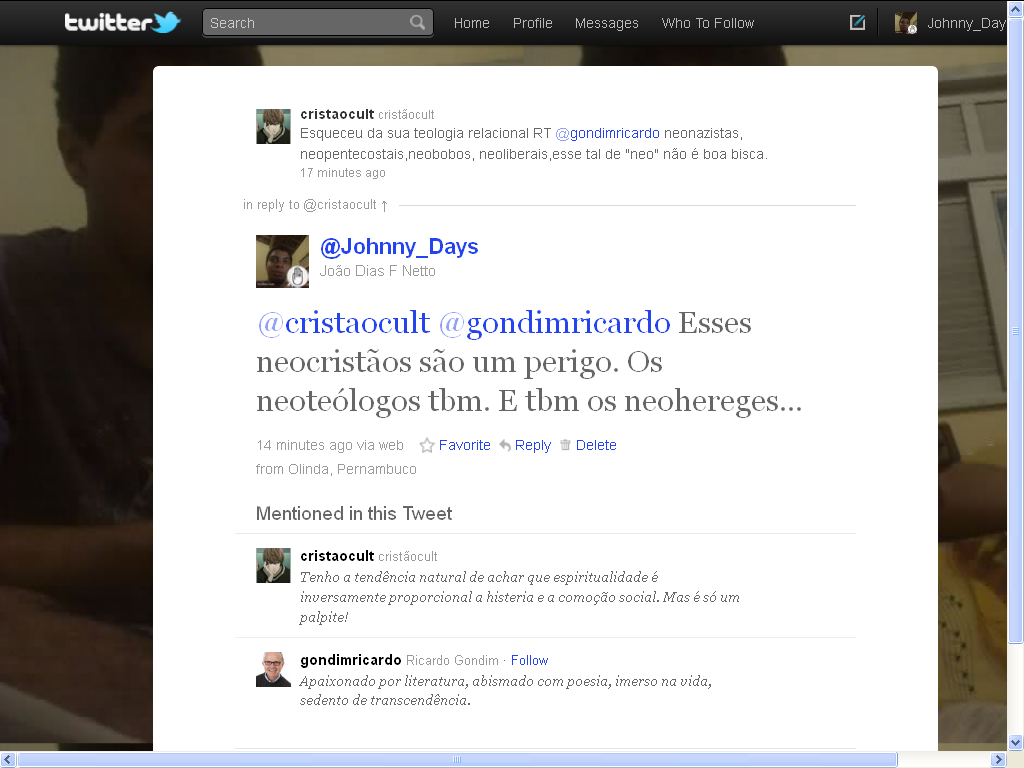Click the vertical scrollbar thumb
This screenshot has width=1024, height=768.
point(1016,331)
